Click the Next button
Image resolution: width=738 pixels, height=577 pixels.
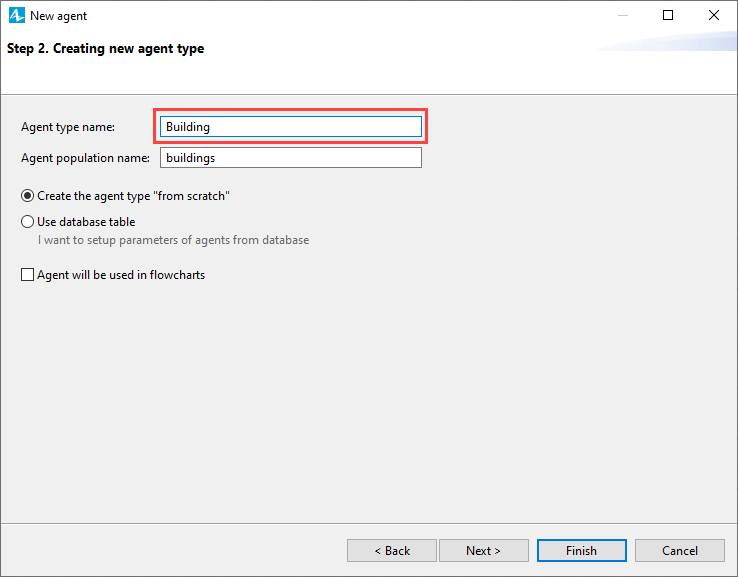[x=483, y=550]
